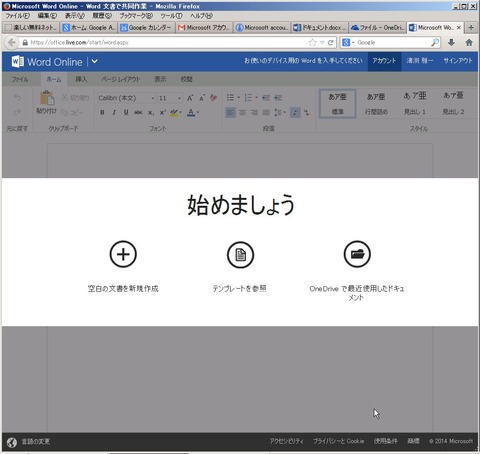This screenshot has height=454, width=480.
Task: Click the redo arrow icon
Action: pos(17,112)
